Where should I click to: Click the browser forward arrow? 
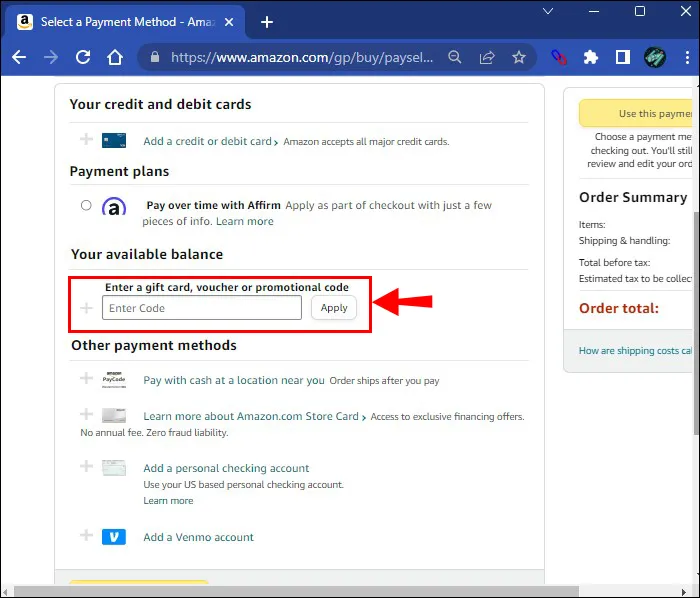51,57
